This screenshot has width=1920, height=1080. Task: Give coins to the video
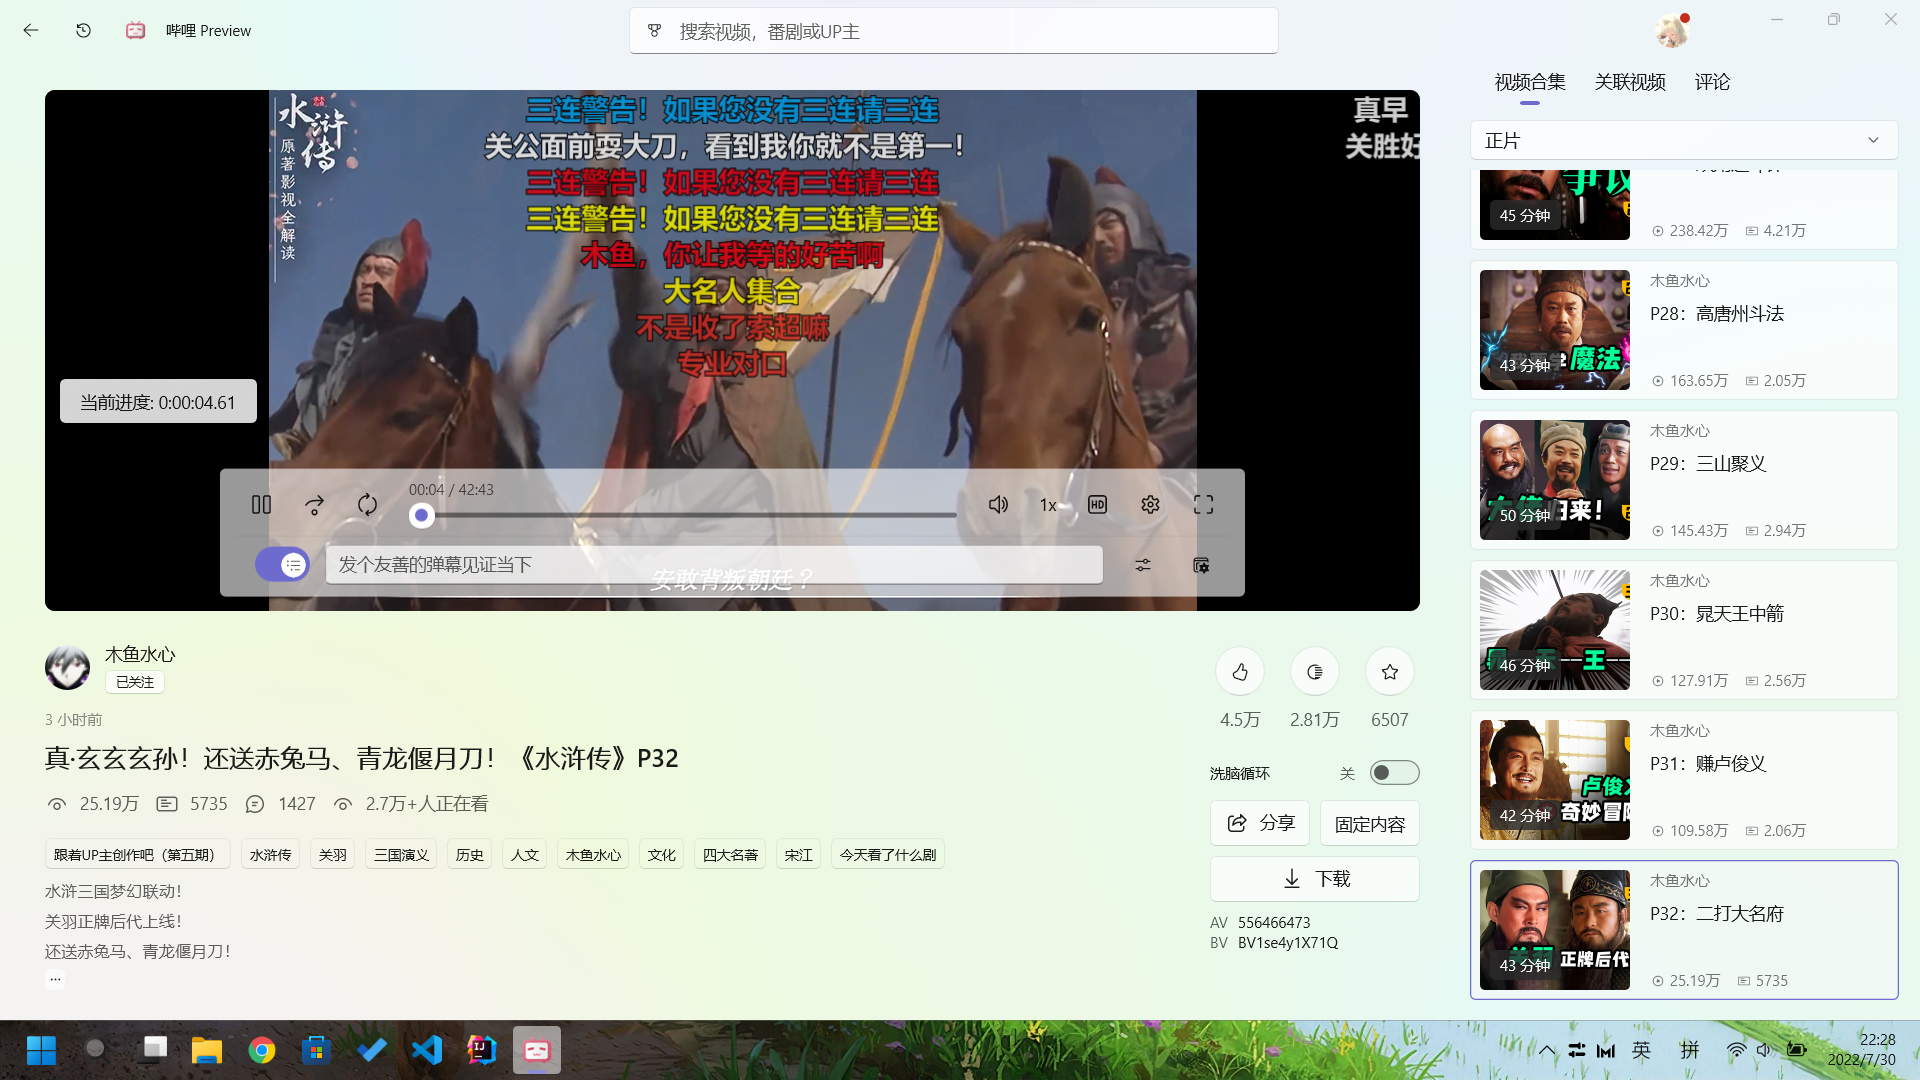click(1315, 672)
